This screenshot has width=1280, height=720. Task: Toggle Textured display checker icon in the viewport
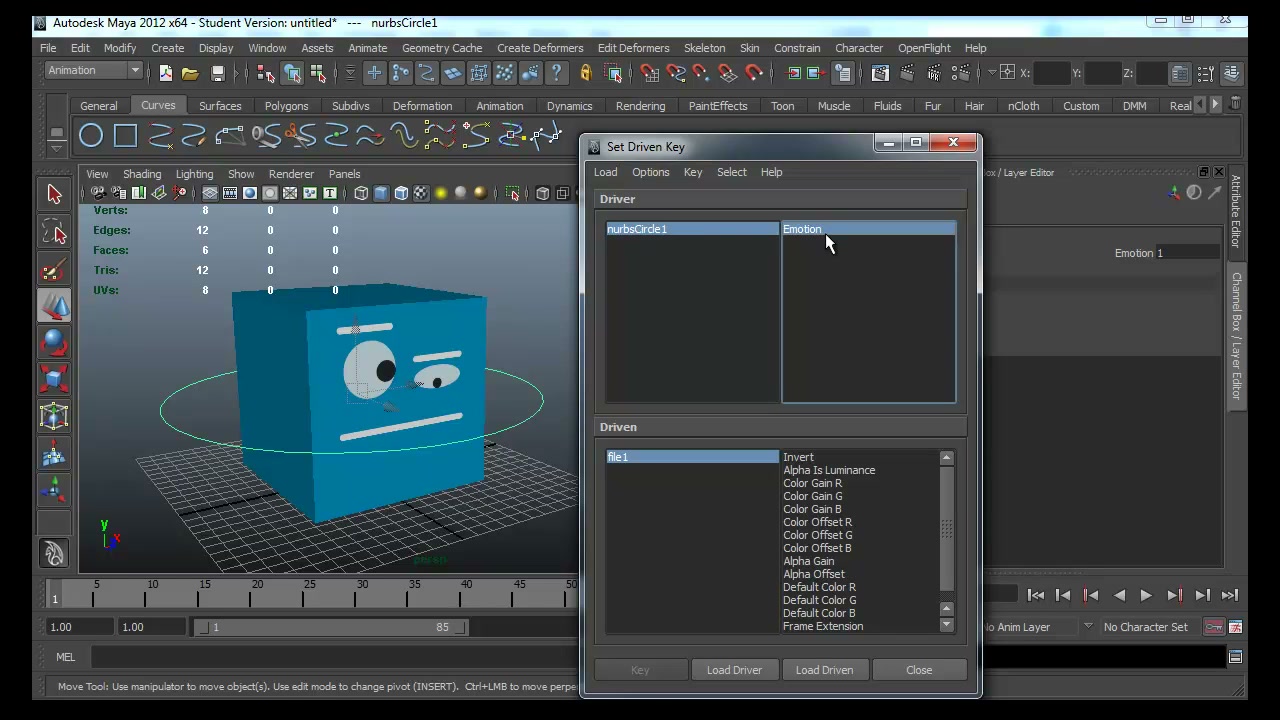click(421, 193)
